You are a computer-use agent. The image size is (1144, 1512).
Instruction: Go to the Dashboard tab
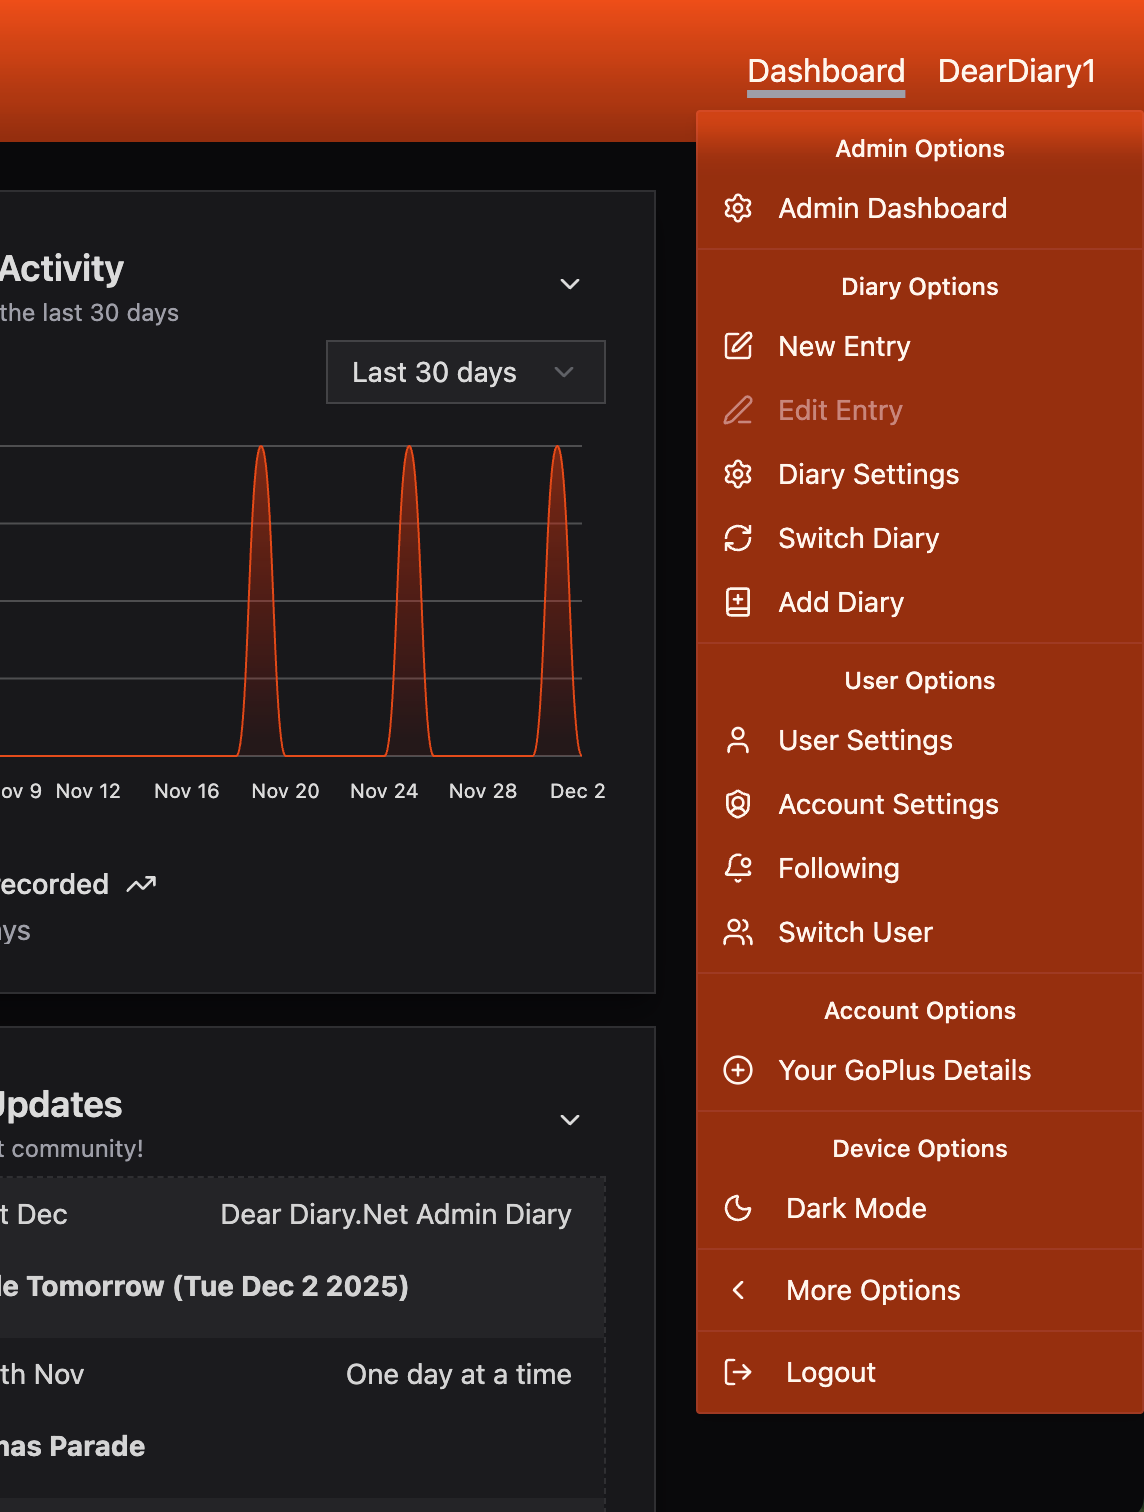point(826,71)
